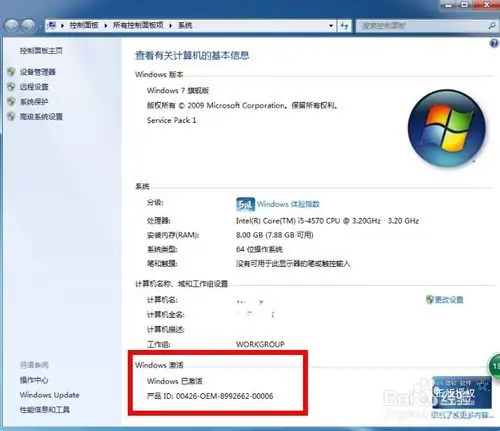The width and height of the screenshot is (500, 431).
Task: Click the 8.00 GB installed memory value
Action: pyautogui.click(x=275, y=235)
